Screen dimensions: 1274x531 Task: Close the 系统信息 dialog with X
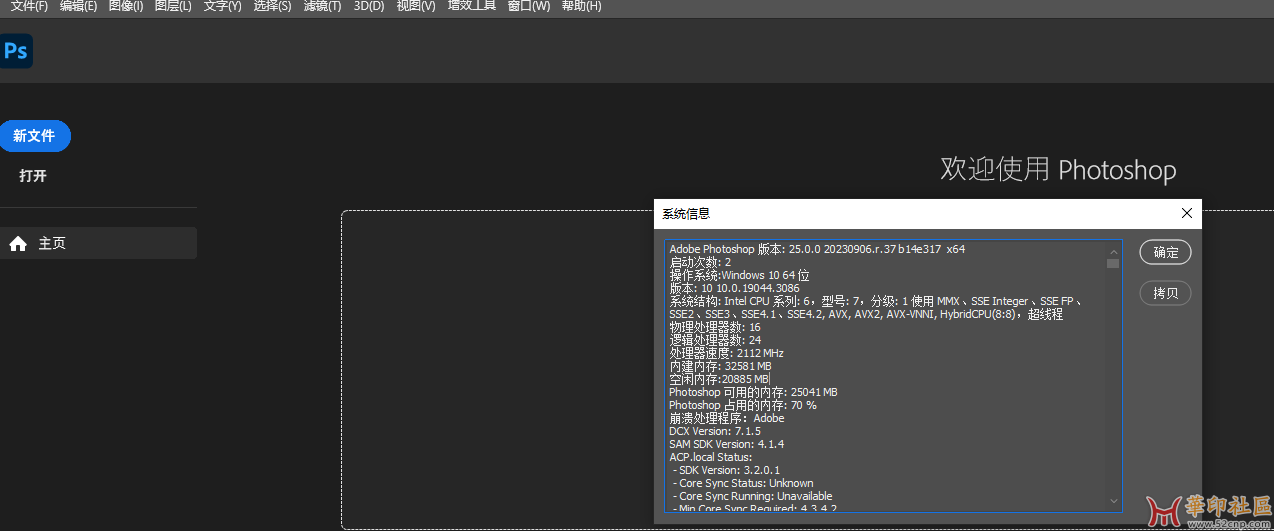pyautogui.click(x=1187, y=214)
